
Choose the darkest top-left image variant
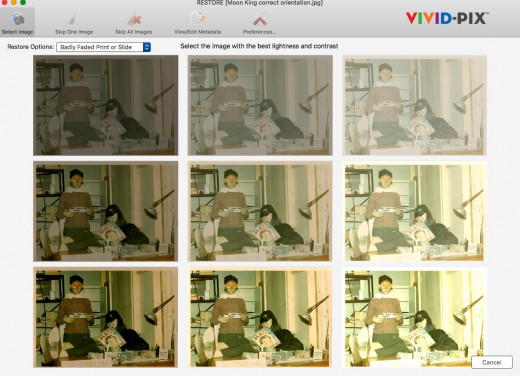(105, 105)
